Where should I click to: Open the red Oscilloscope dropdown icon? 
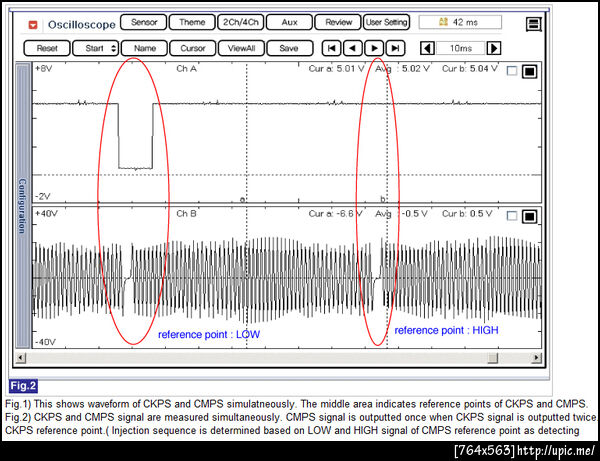click(33, 25)
